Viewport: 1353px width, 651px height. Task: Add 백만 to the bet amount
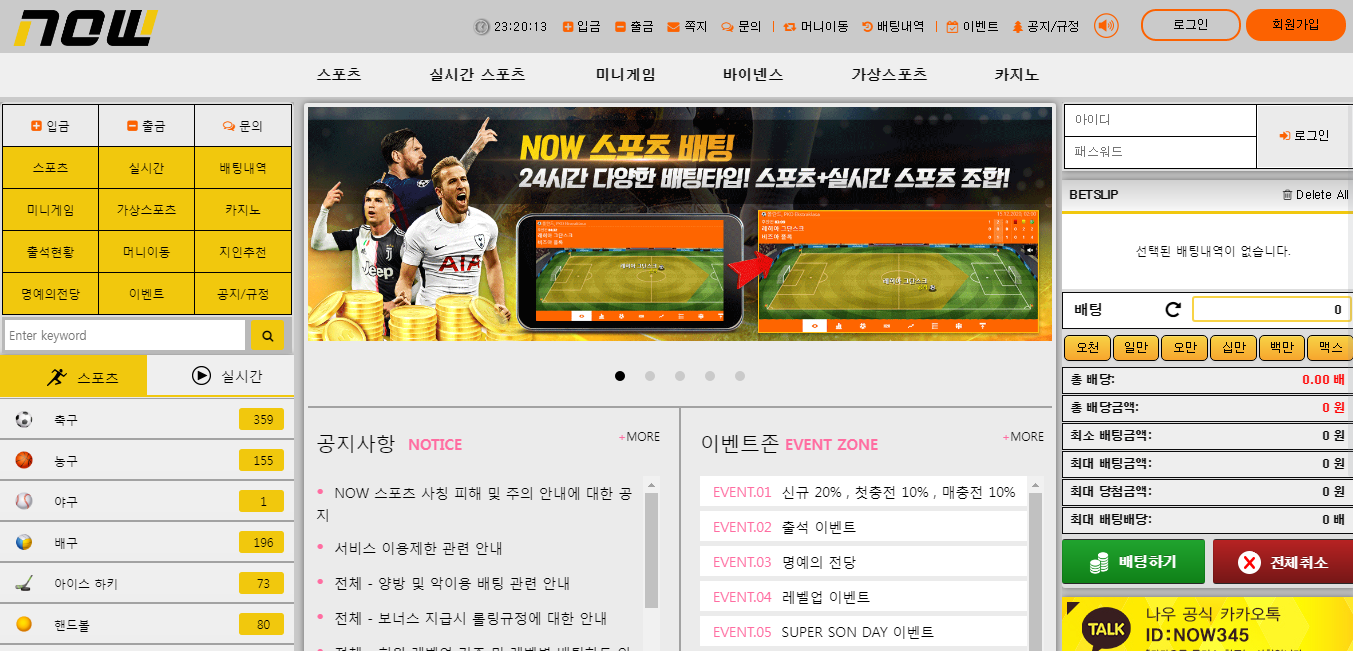pyautogui.click(x=1281, y=348)
